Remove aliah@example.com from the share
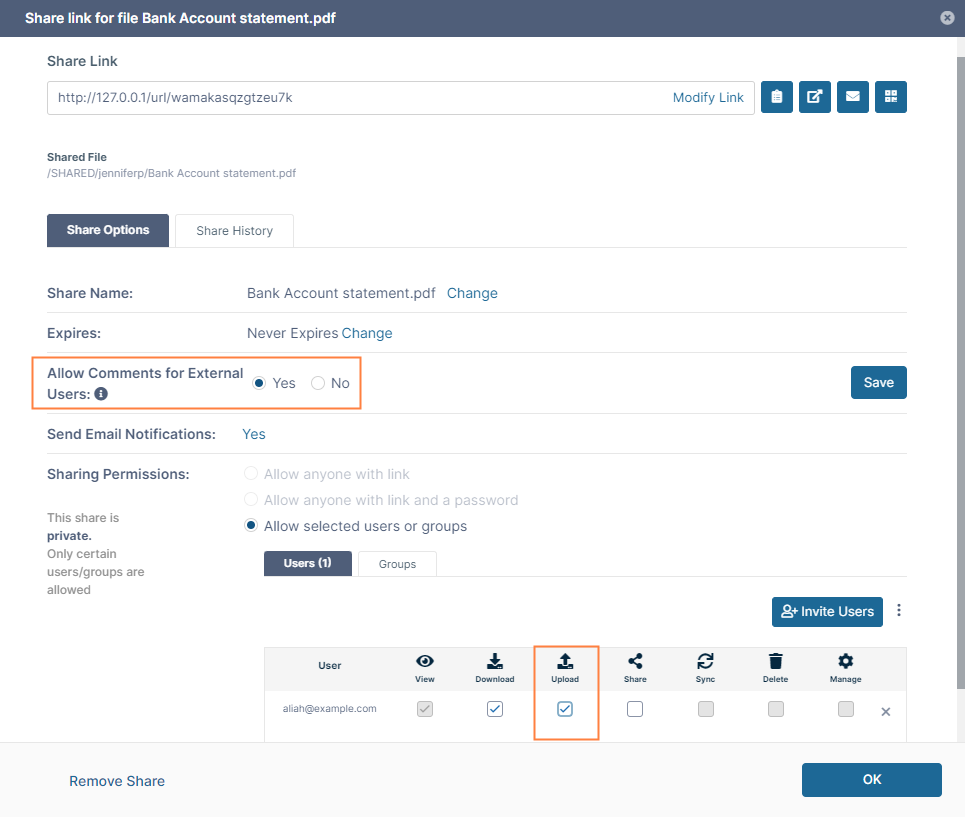The width and height of the screenshot is (965, 817). coord(885,712)
